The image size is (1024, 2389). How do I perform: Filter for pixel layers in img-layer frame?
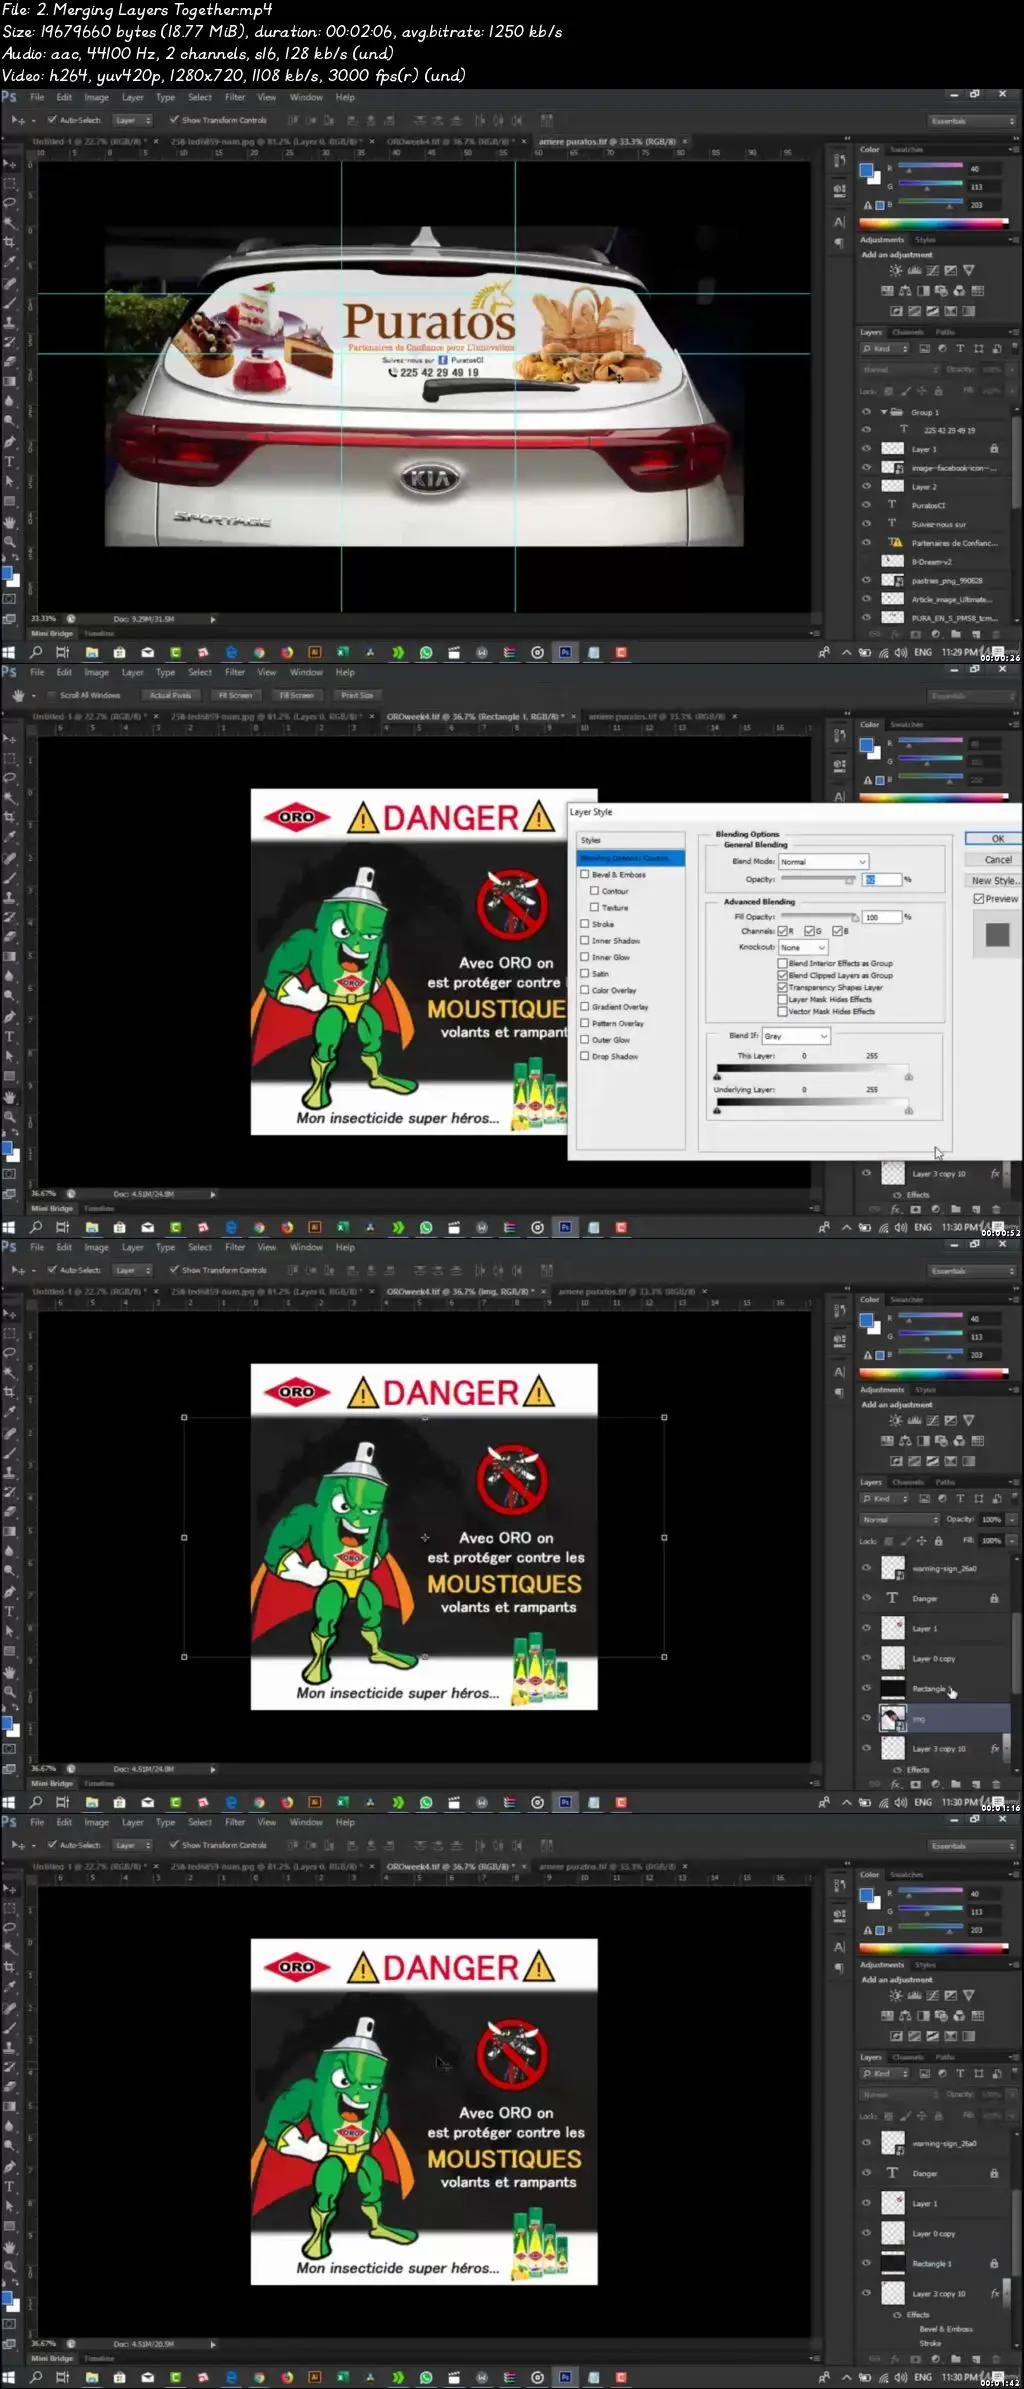click(924, 1499)
